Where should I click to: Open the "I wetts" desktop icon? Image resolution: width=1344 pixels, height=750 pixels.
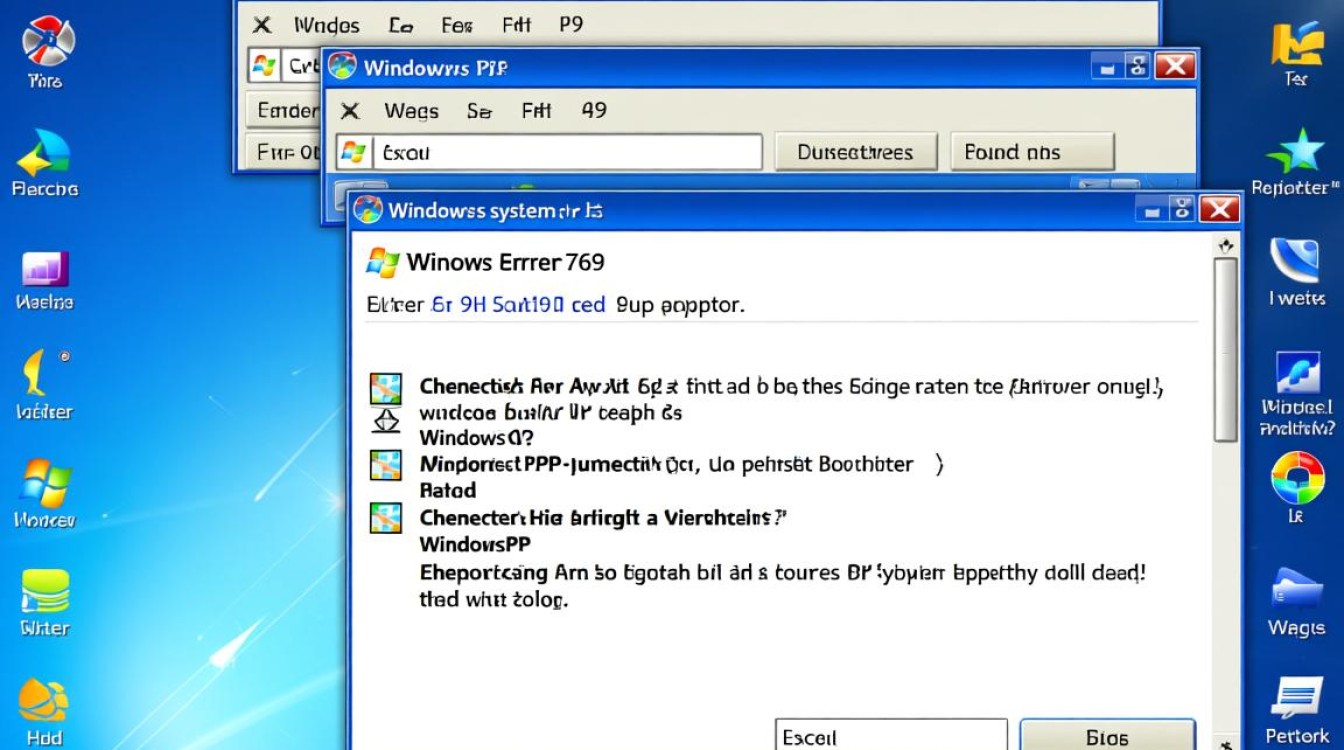coord(1296,262)
